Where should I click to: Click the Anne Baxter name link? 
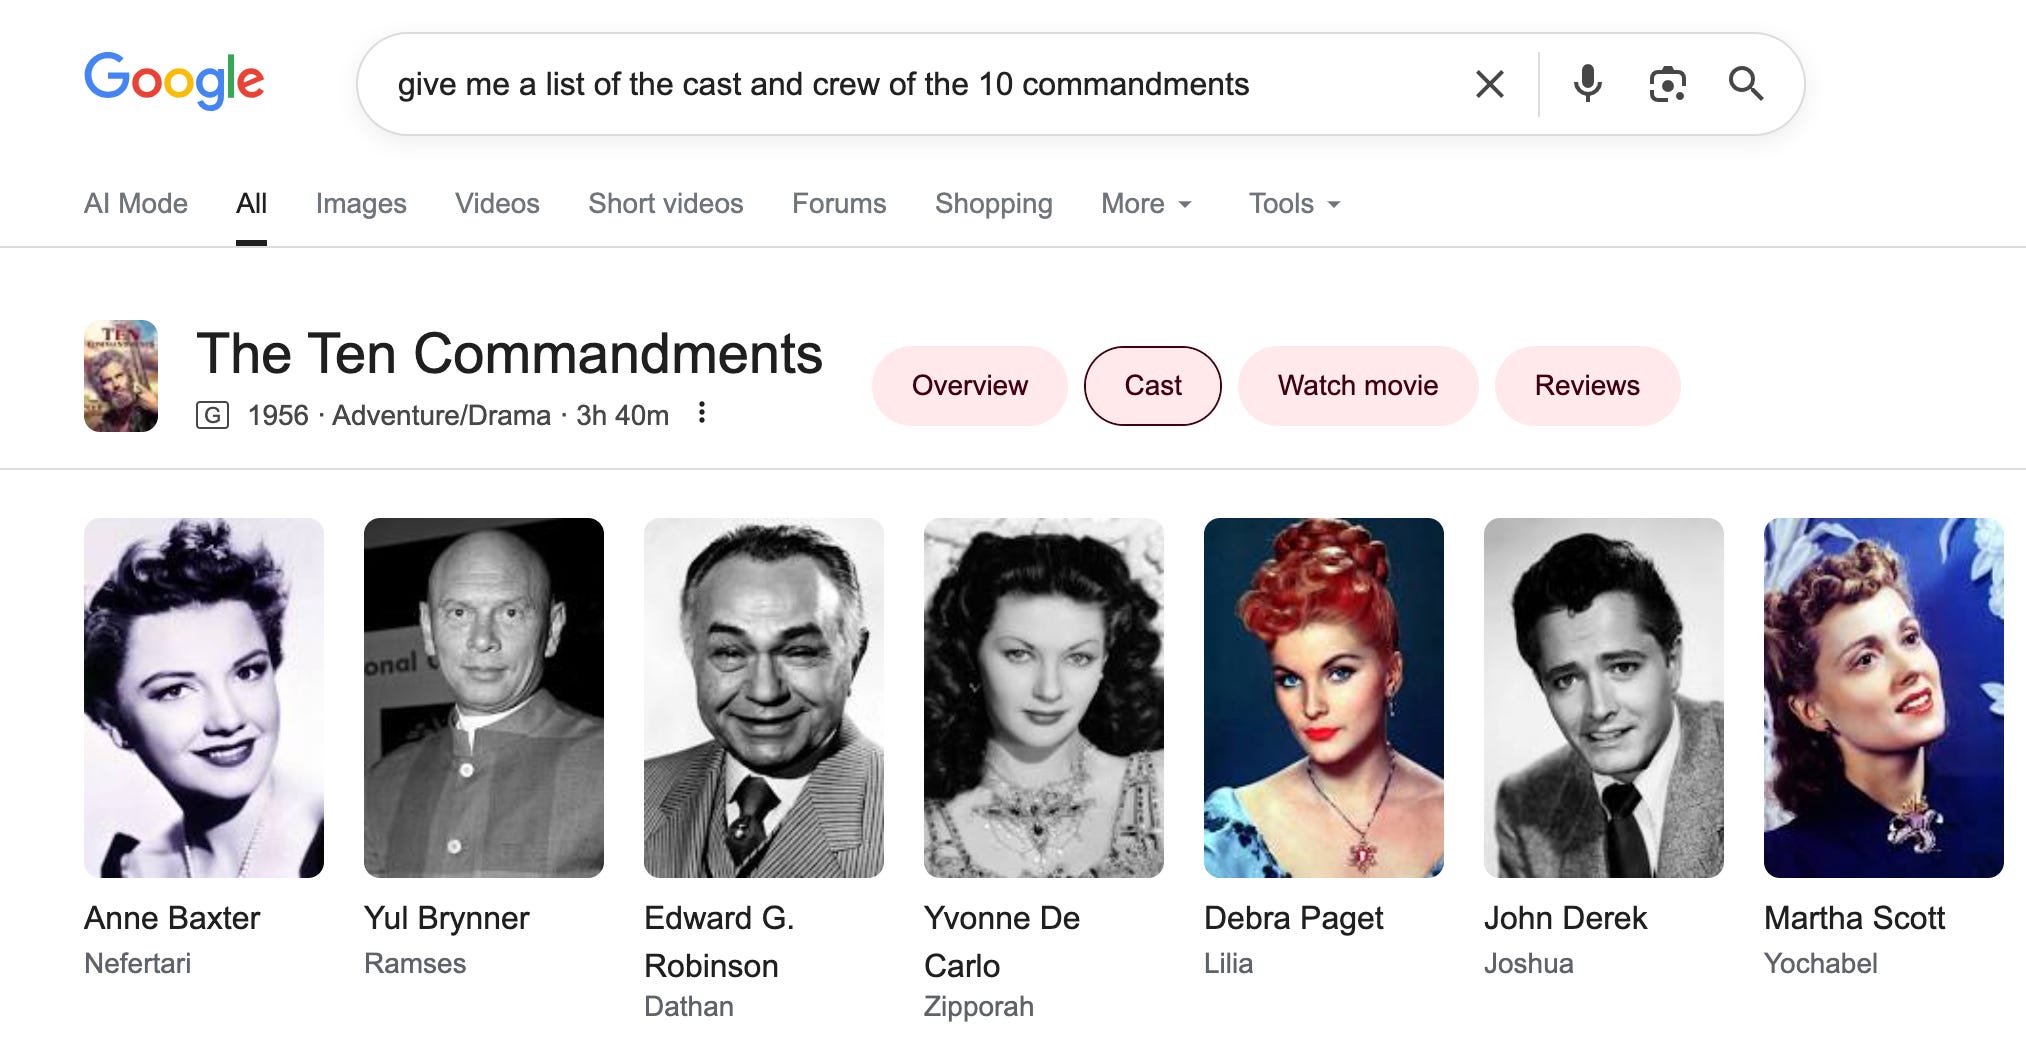[x=172, y=918]
